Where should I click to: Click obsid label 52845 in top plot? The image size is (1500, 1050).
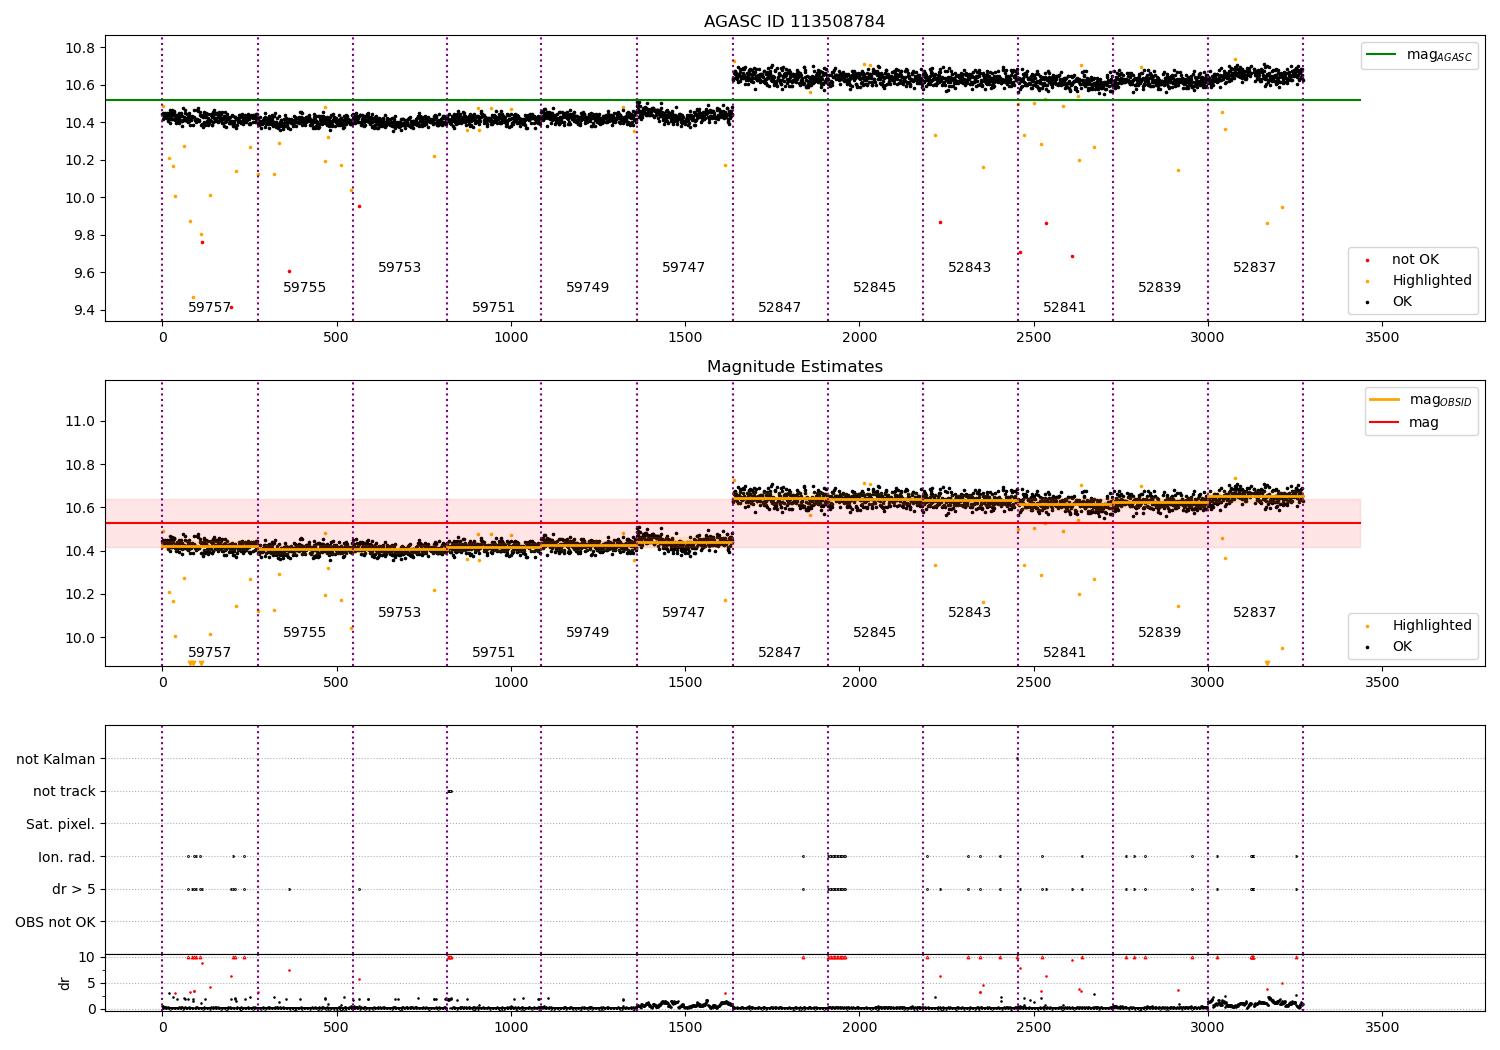874,288
